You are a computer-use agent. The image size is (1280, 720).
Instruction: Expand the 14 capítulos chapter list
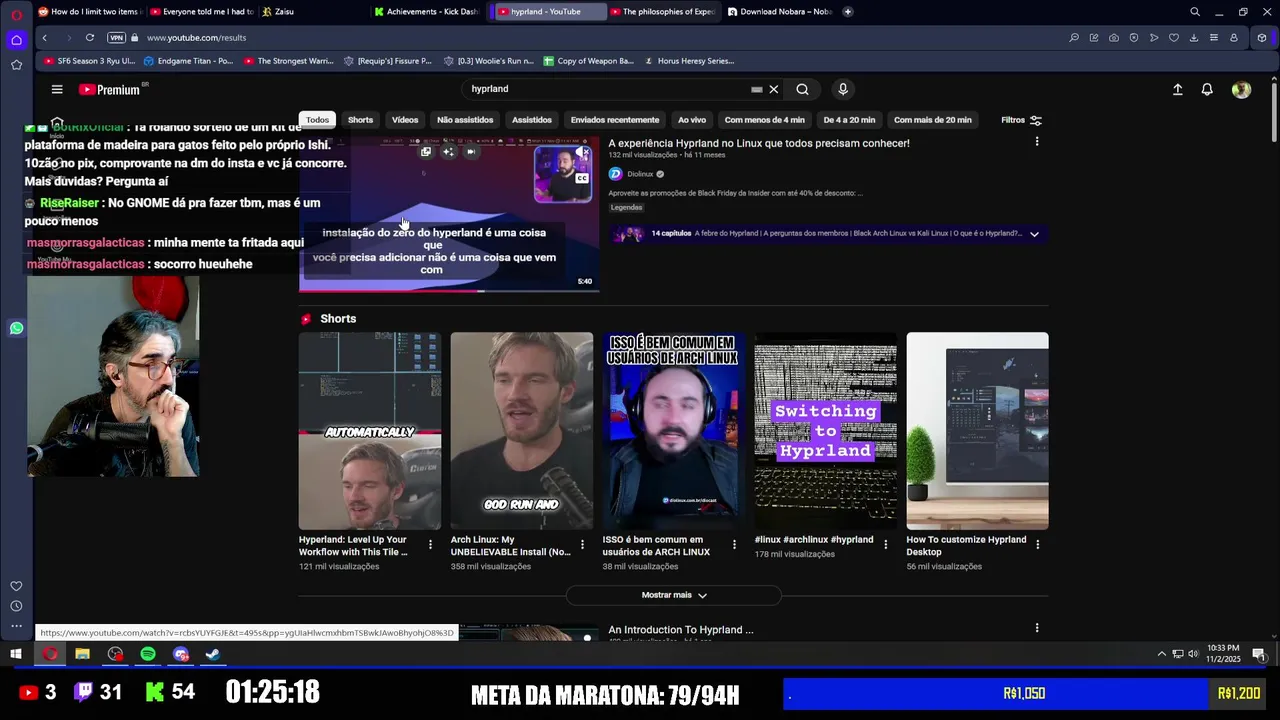[1034, 234]
